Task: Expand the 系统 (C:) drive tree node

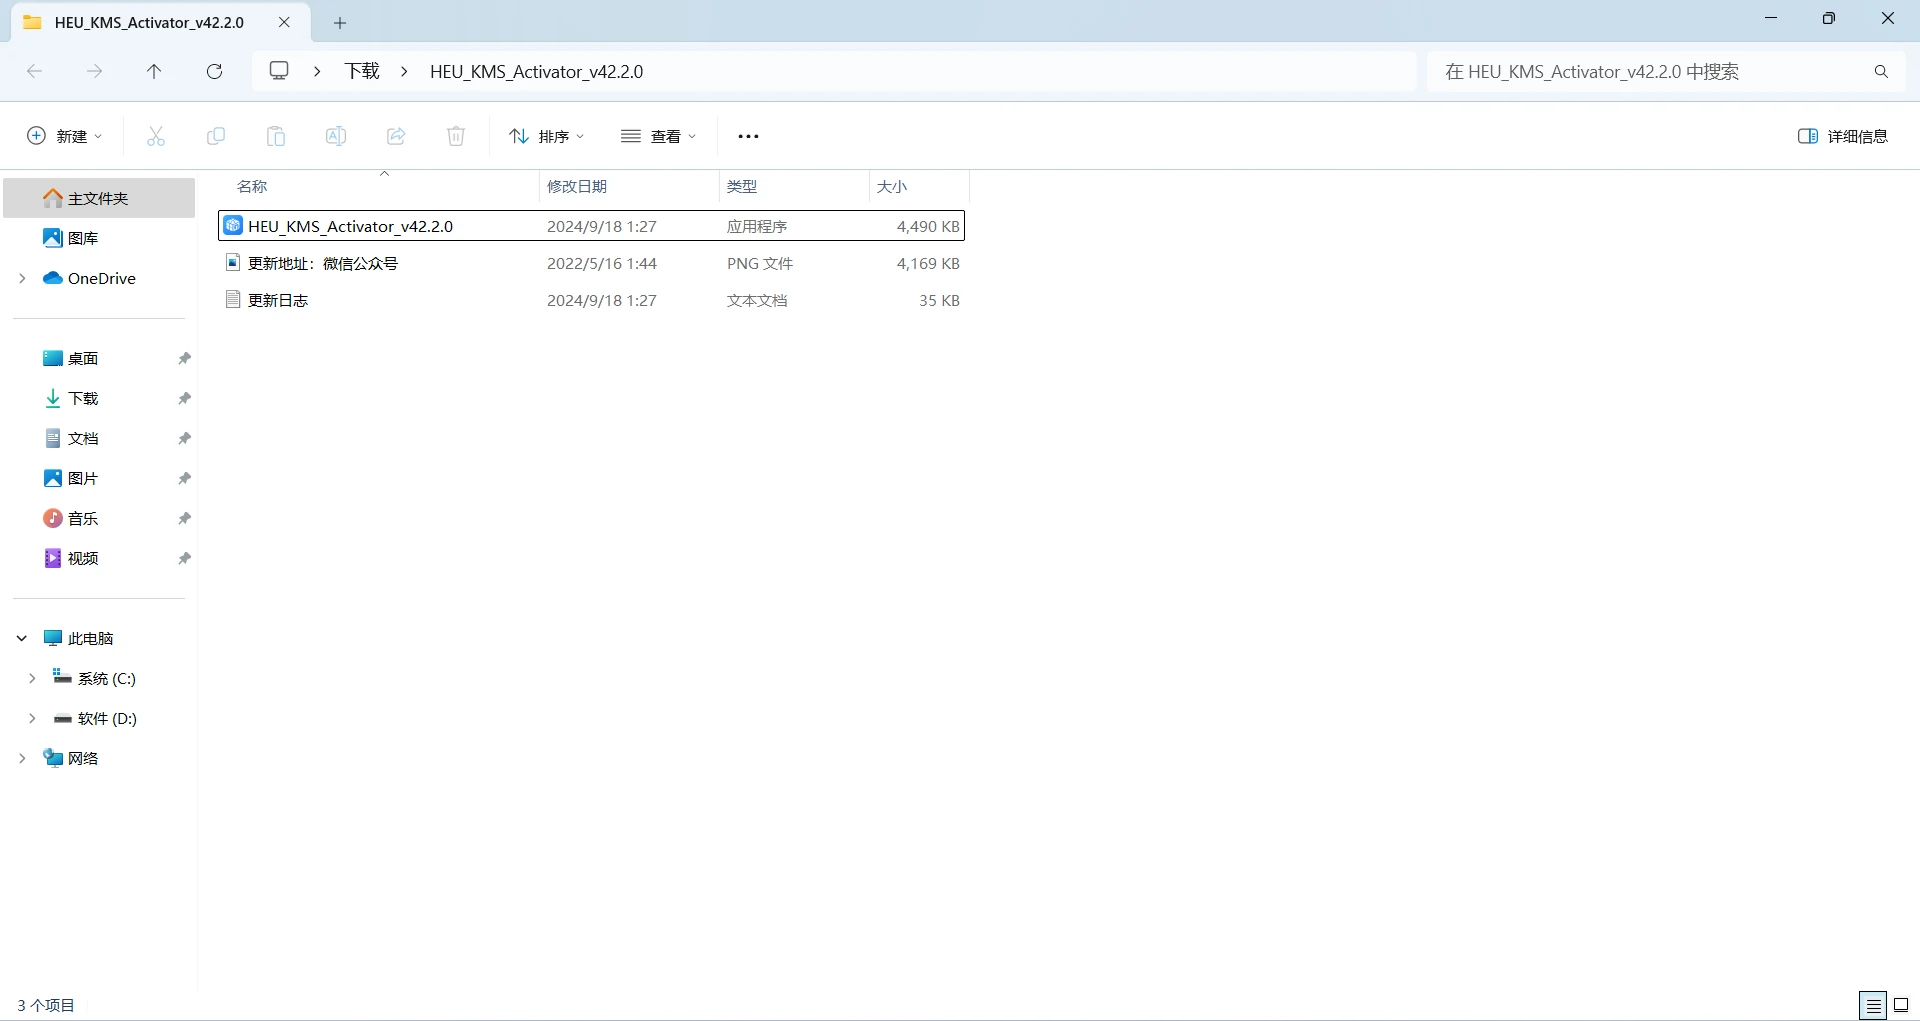Action: point(32,678)
